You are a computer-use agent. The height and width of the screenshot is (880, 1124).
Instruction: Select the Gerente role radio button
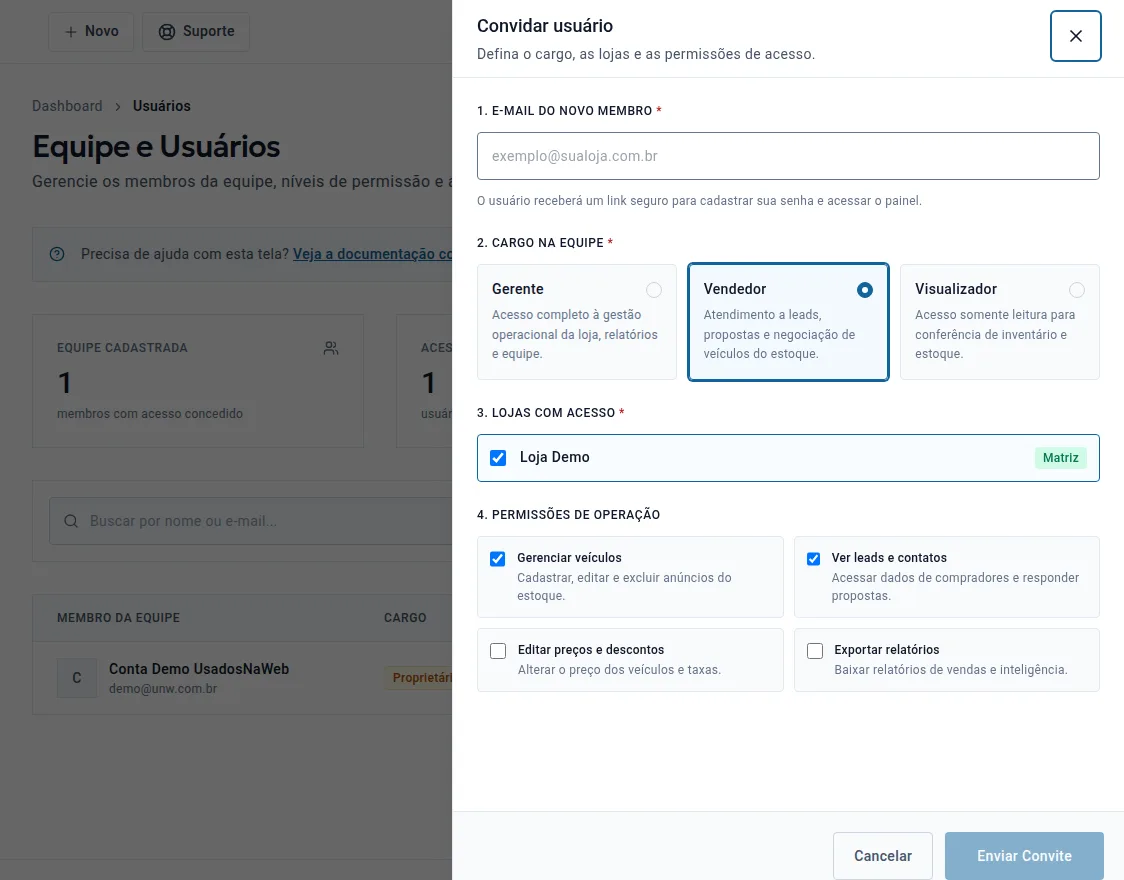click(654, 290)
